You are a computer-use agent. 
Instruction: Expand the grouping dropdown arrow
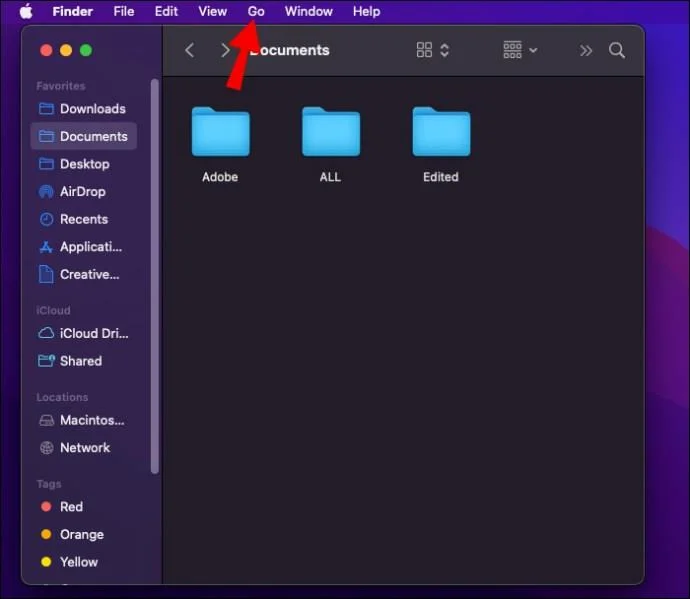tap(533, 50)
